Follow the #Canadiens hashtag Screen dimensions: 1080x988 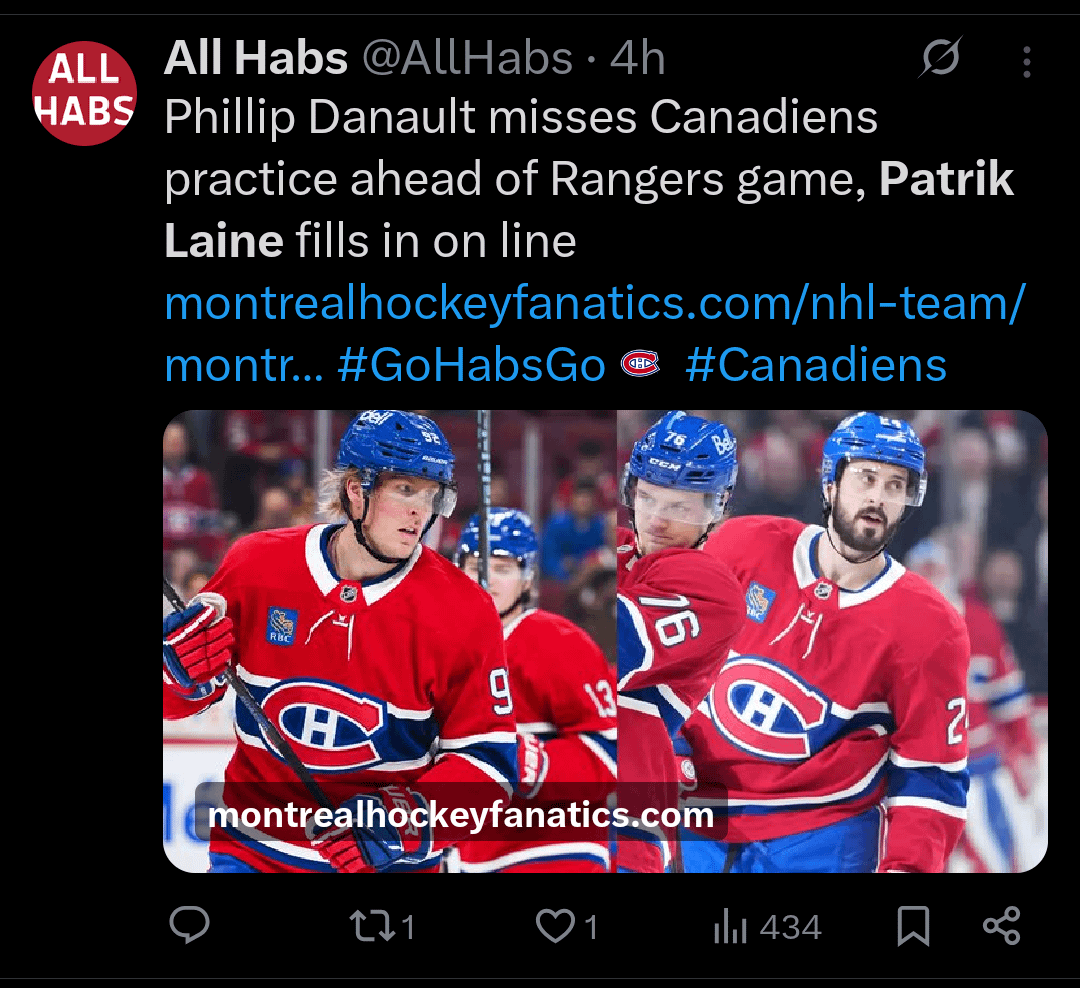point(816,365)
